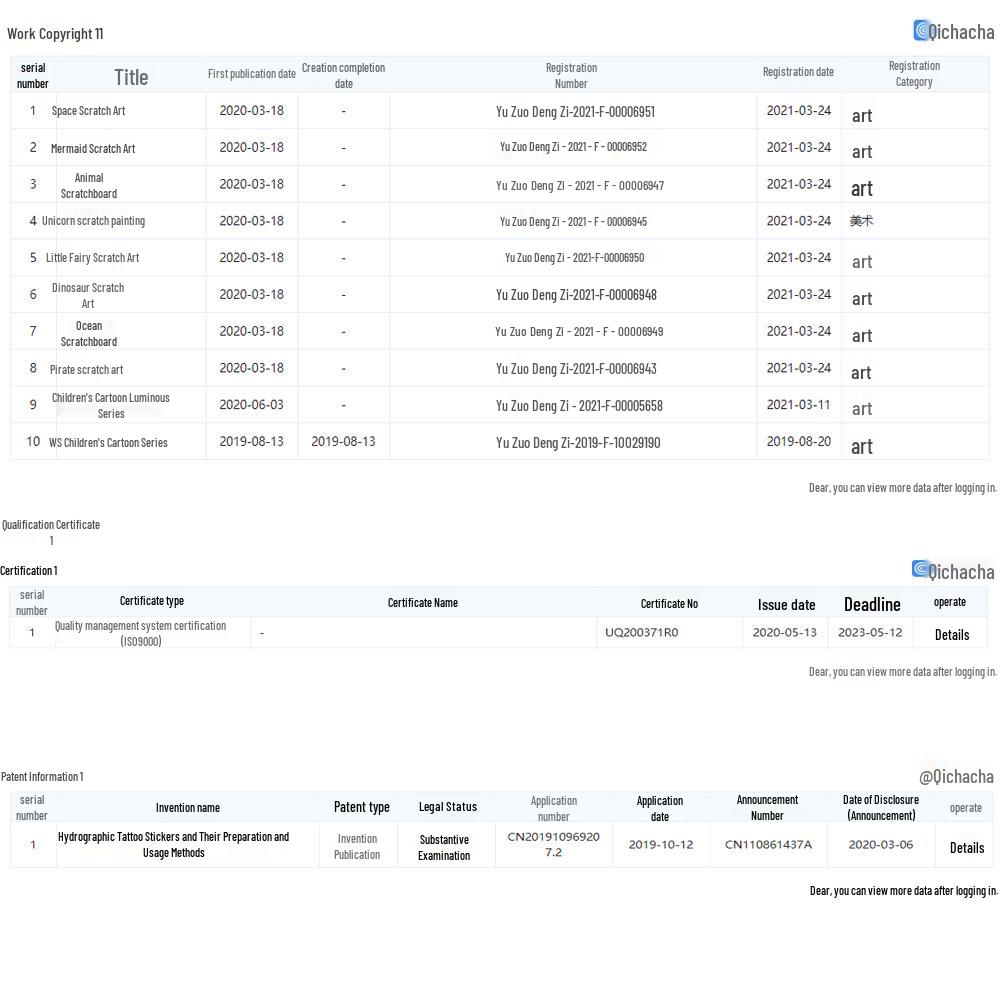Click the Legal Status column header
This screenshot has height=1000, width=1000.
click(447, 807)
